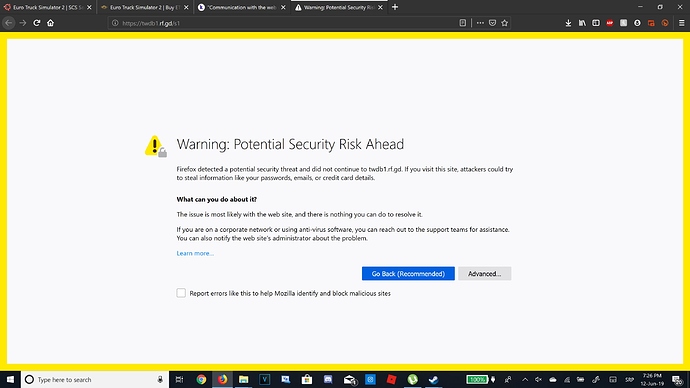690x388 pixels.
Task: Open Task View on the taskbar
Action: (179, 379)
